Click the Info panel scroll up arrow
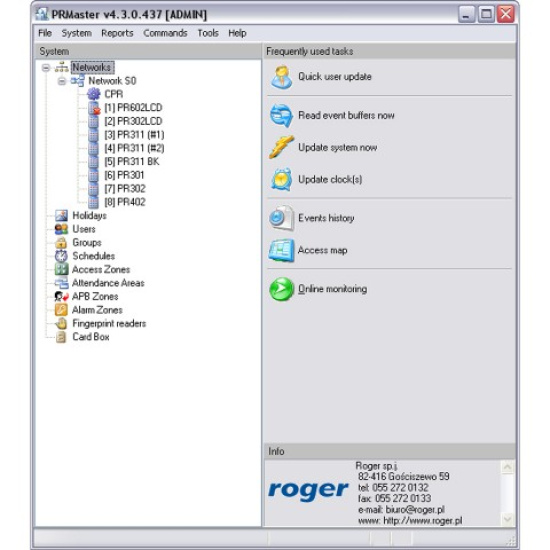This screenshot has height=550, width=550. point(508,467)
